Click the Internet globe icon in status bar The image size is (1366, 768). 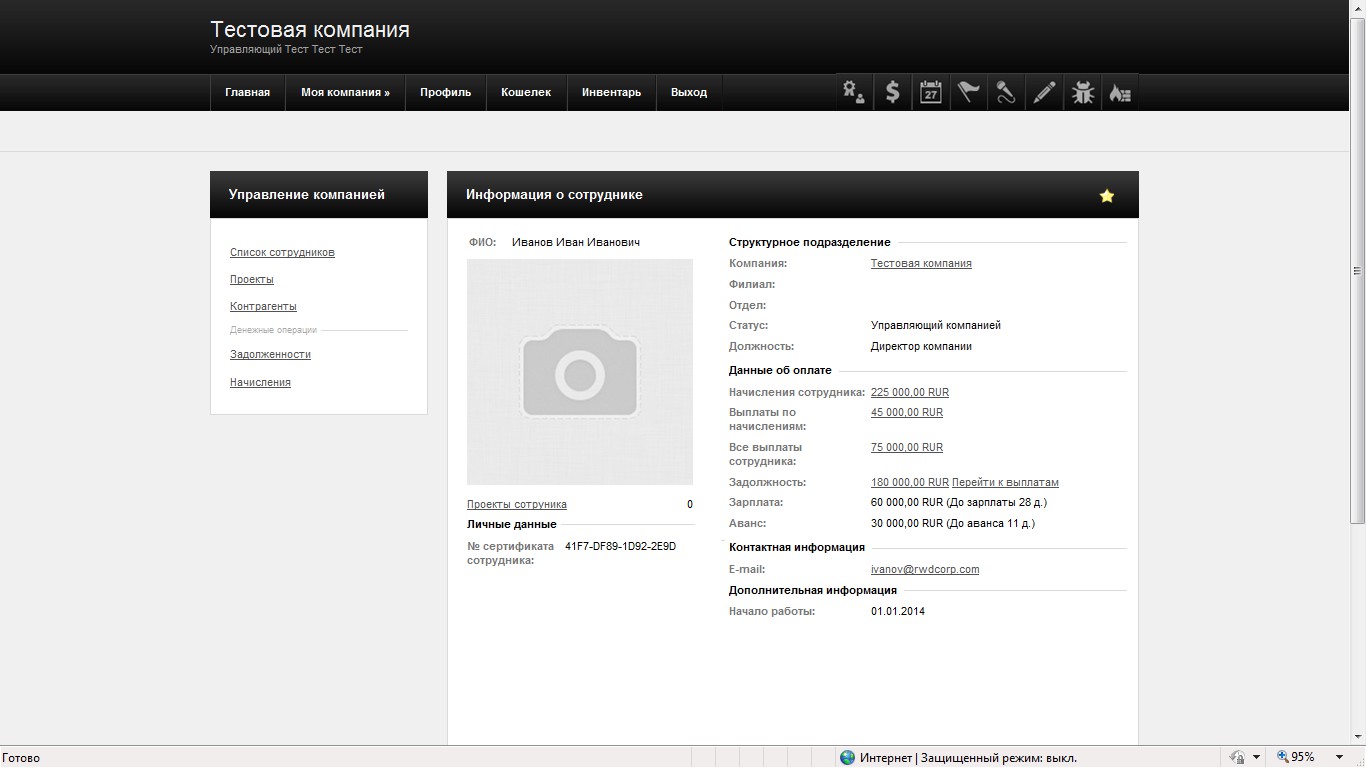(x=847, y=757)
